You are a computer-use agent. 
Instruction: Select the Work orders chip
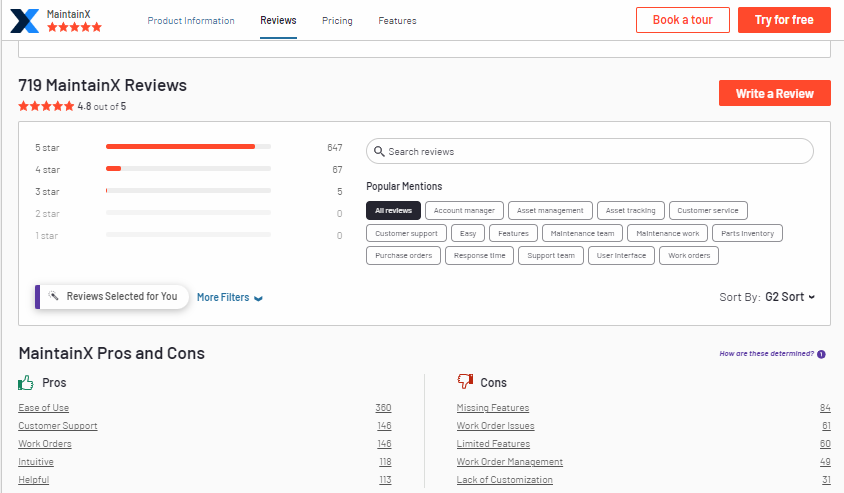tap(690, 256)
